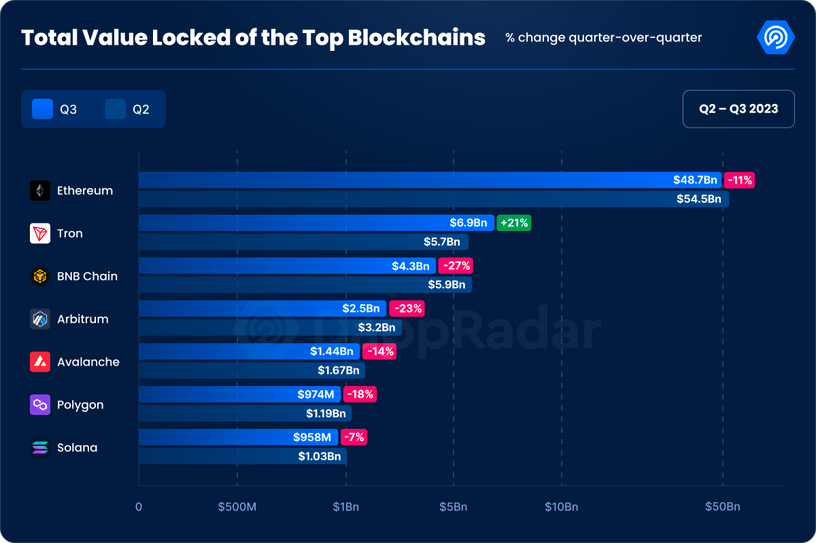Open the Q2 – Q3 2023 period selector
The width and height of the screenshot is (816, 543).
coord(738,108)
